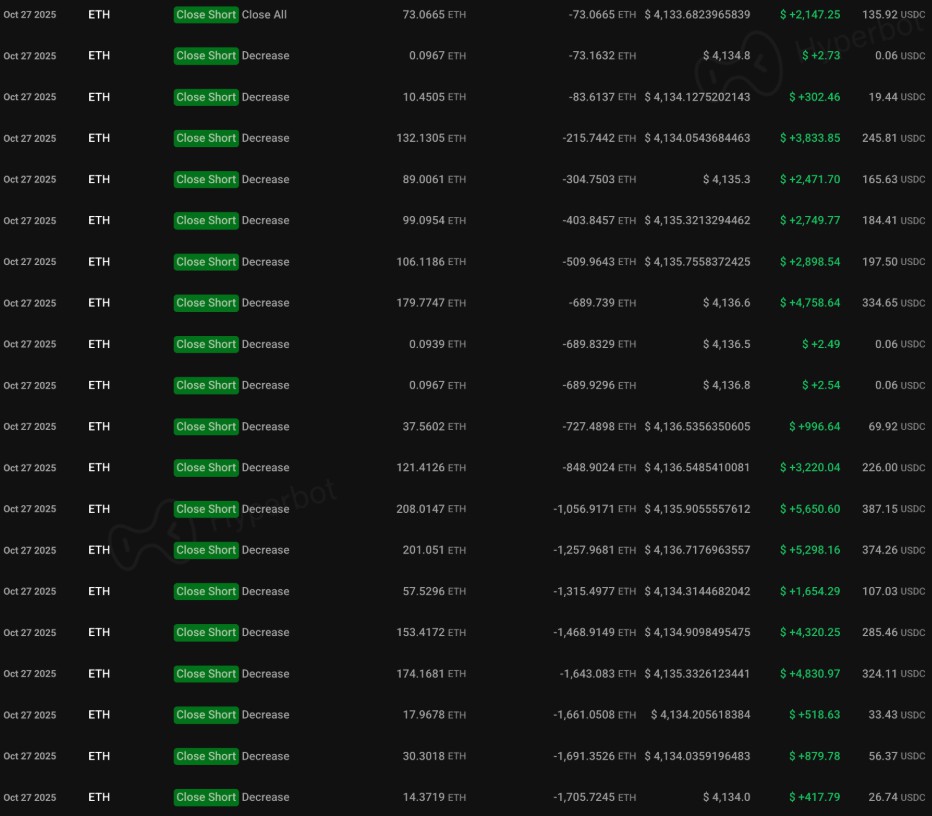Select the position -304.7503 ETH
Viewport: 932px width, 816px height.
pos(599,179)
